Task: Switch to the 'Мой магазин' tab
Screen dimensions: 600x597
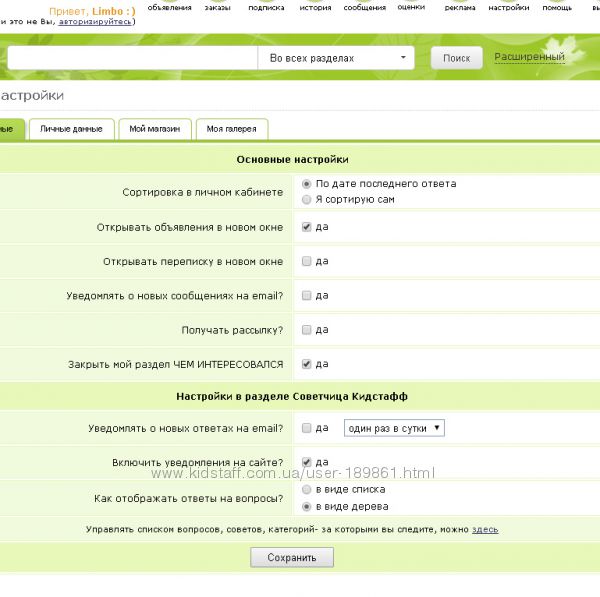Action: point(154,129)
